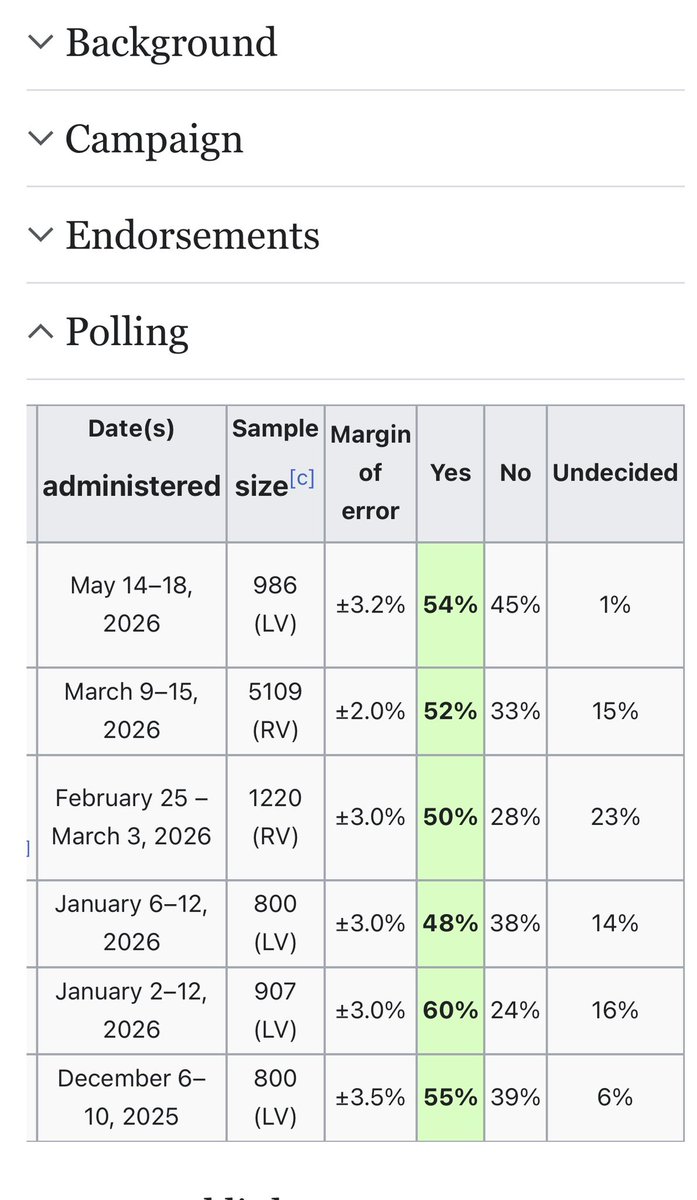The height and width of the screenshot is (1200, 697).
Task: Expand the Endorsements section chevron
Action: click(40, 235)
